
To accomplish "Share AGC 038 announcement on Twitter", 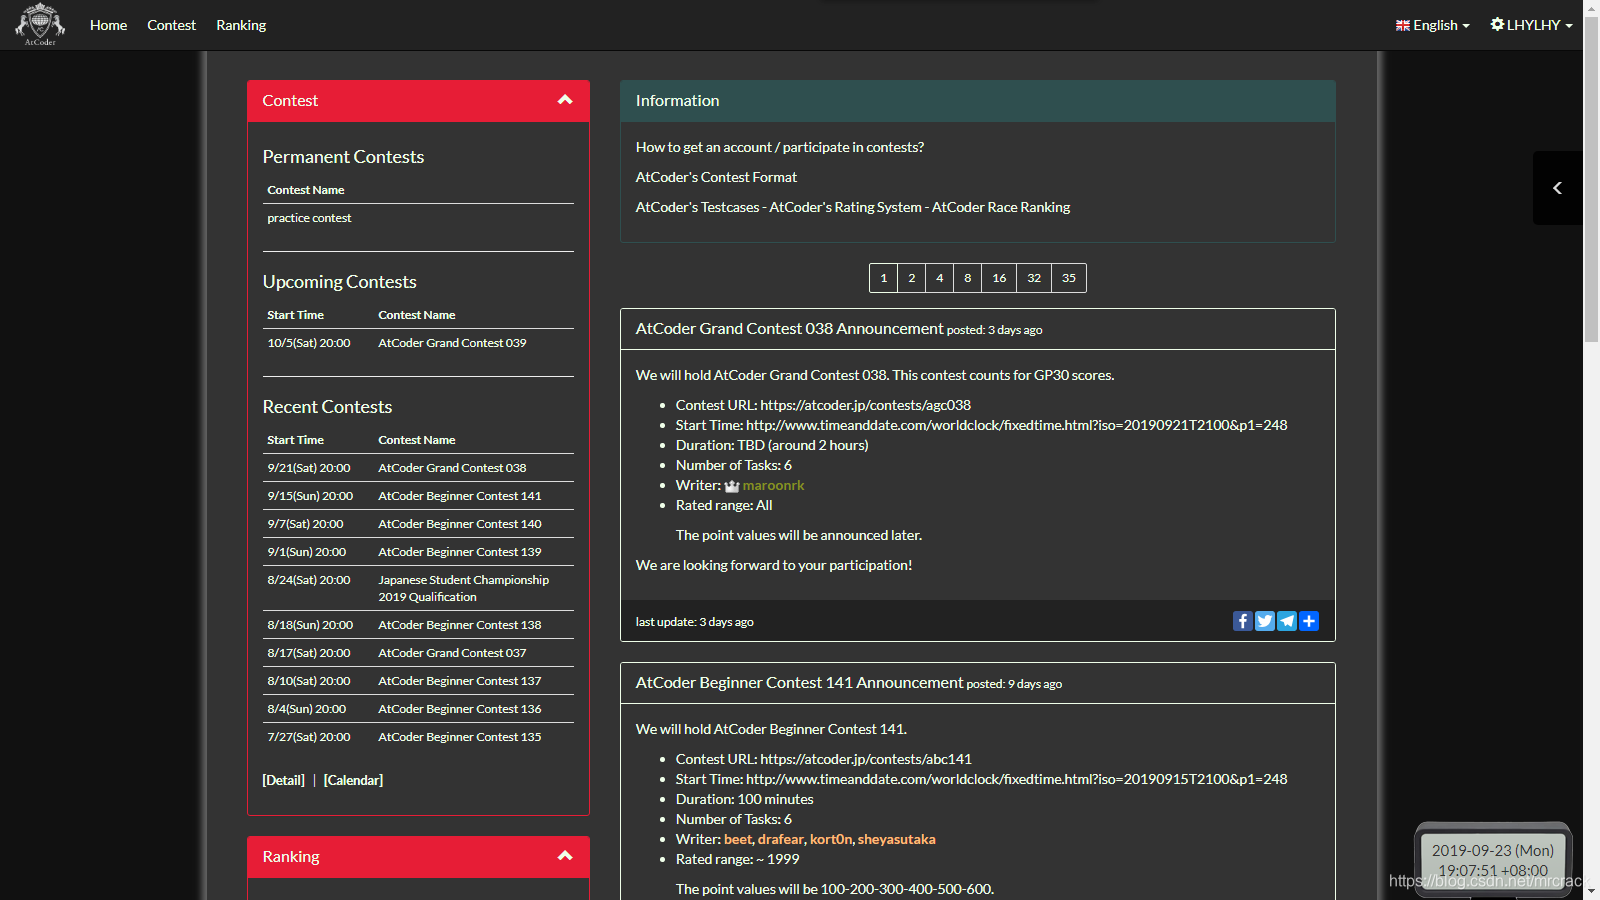I will [x=1264, y=621].
